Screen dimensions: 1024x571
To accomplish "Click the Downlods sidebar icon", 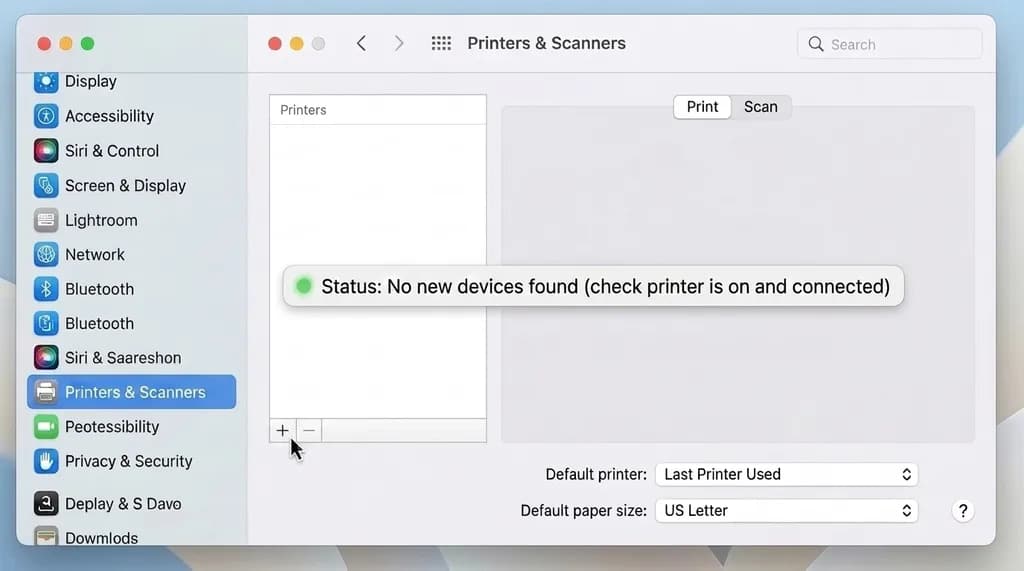I will point(46,536).
